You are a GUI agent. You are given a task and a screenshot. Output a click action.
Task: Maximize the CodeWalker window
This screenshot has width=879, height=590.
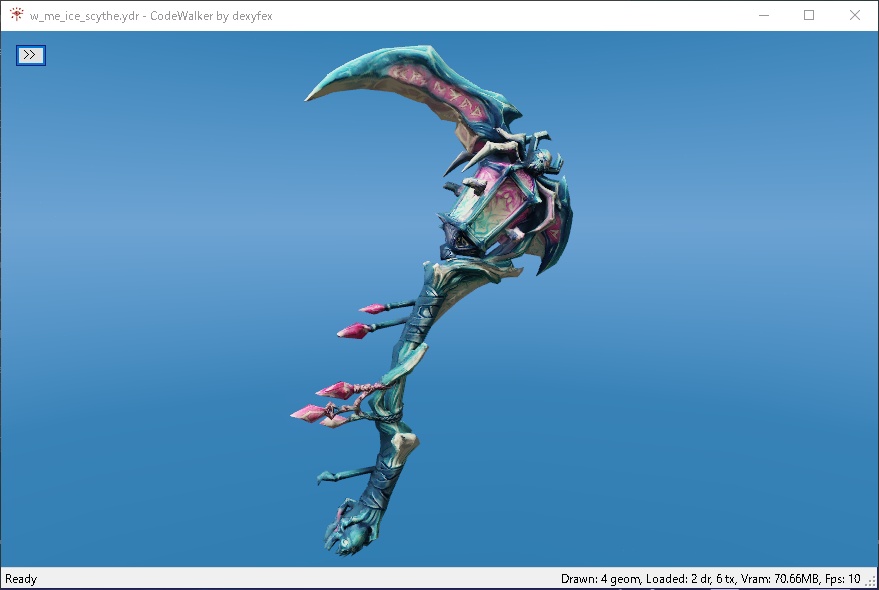[x=809, y=15]
